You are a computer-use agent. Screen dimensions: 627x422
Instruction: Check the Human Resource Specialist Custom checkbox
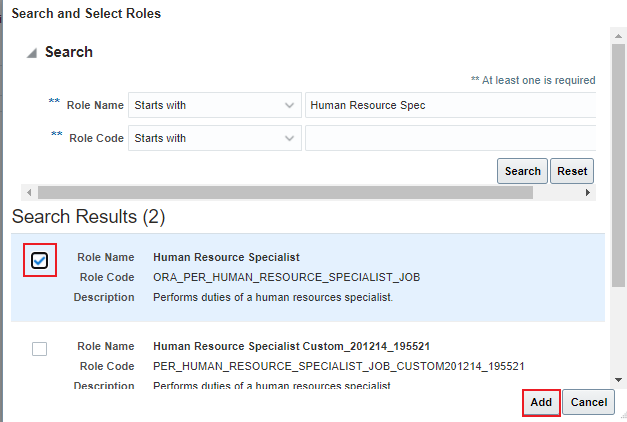[x=39, y=348]
